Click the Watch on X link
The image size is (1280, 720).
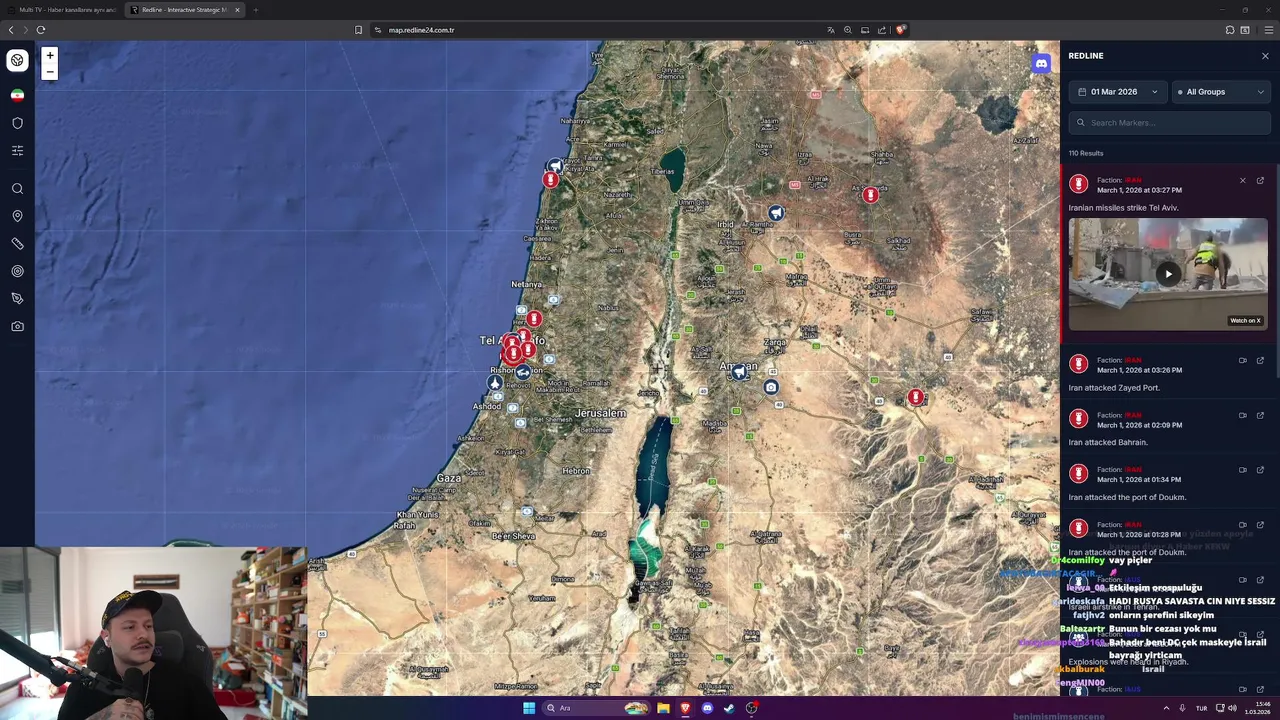click(1245, 321)
